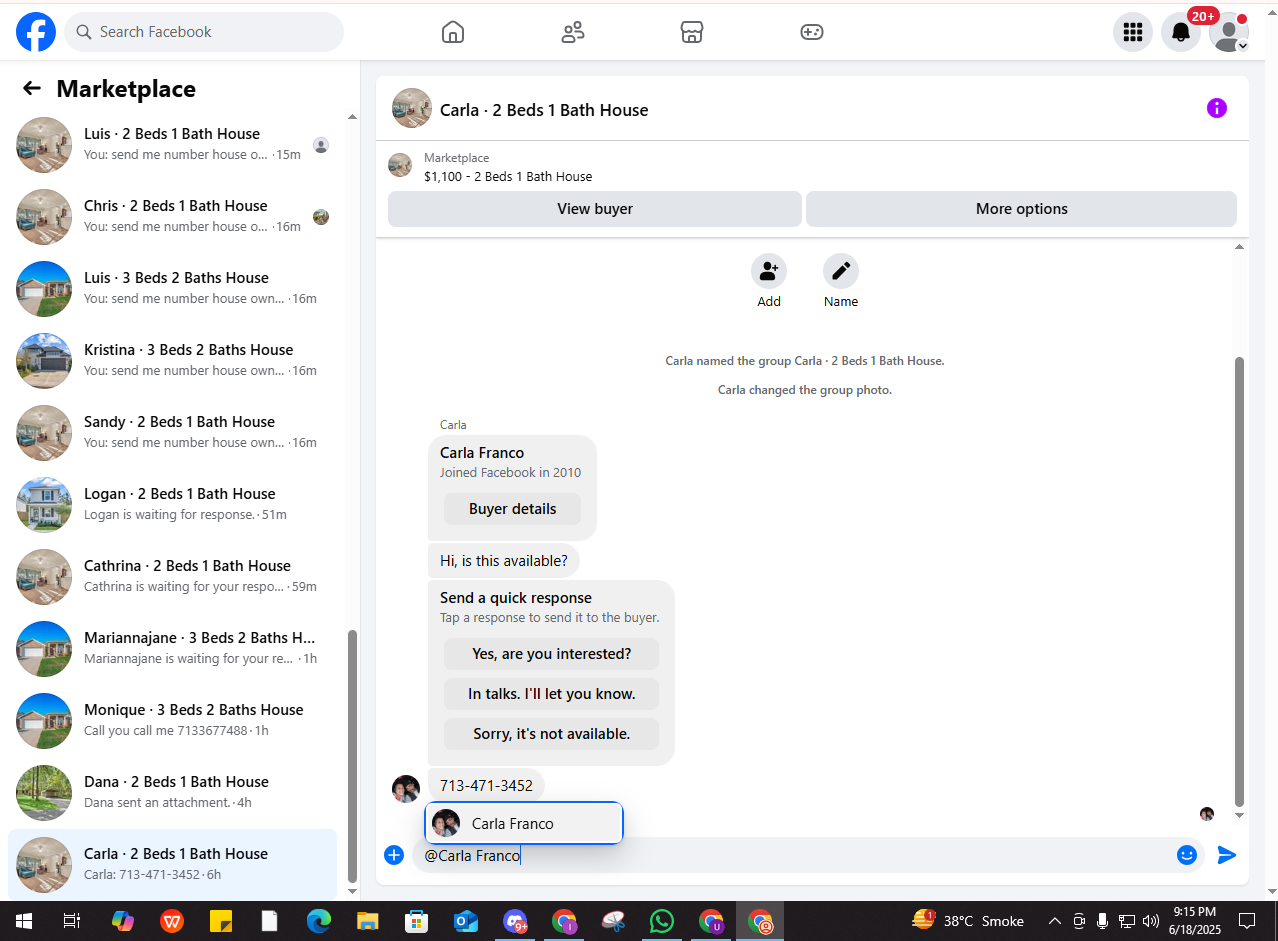
Task: Click the 713-471-3452 message bubble
Action: [486, 786]
